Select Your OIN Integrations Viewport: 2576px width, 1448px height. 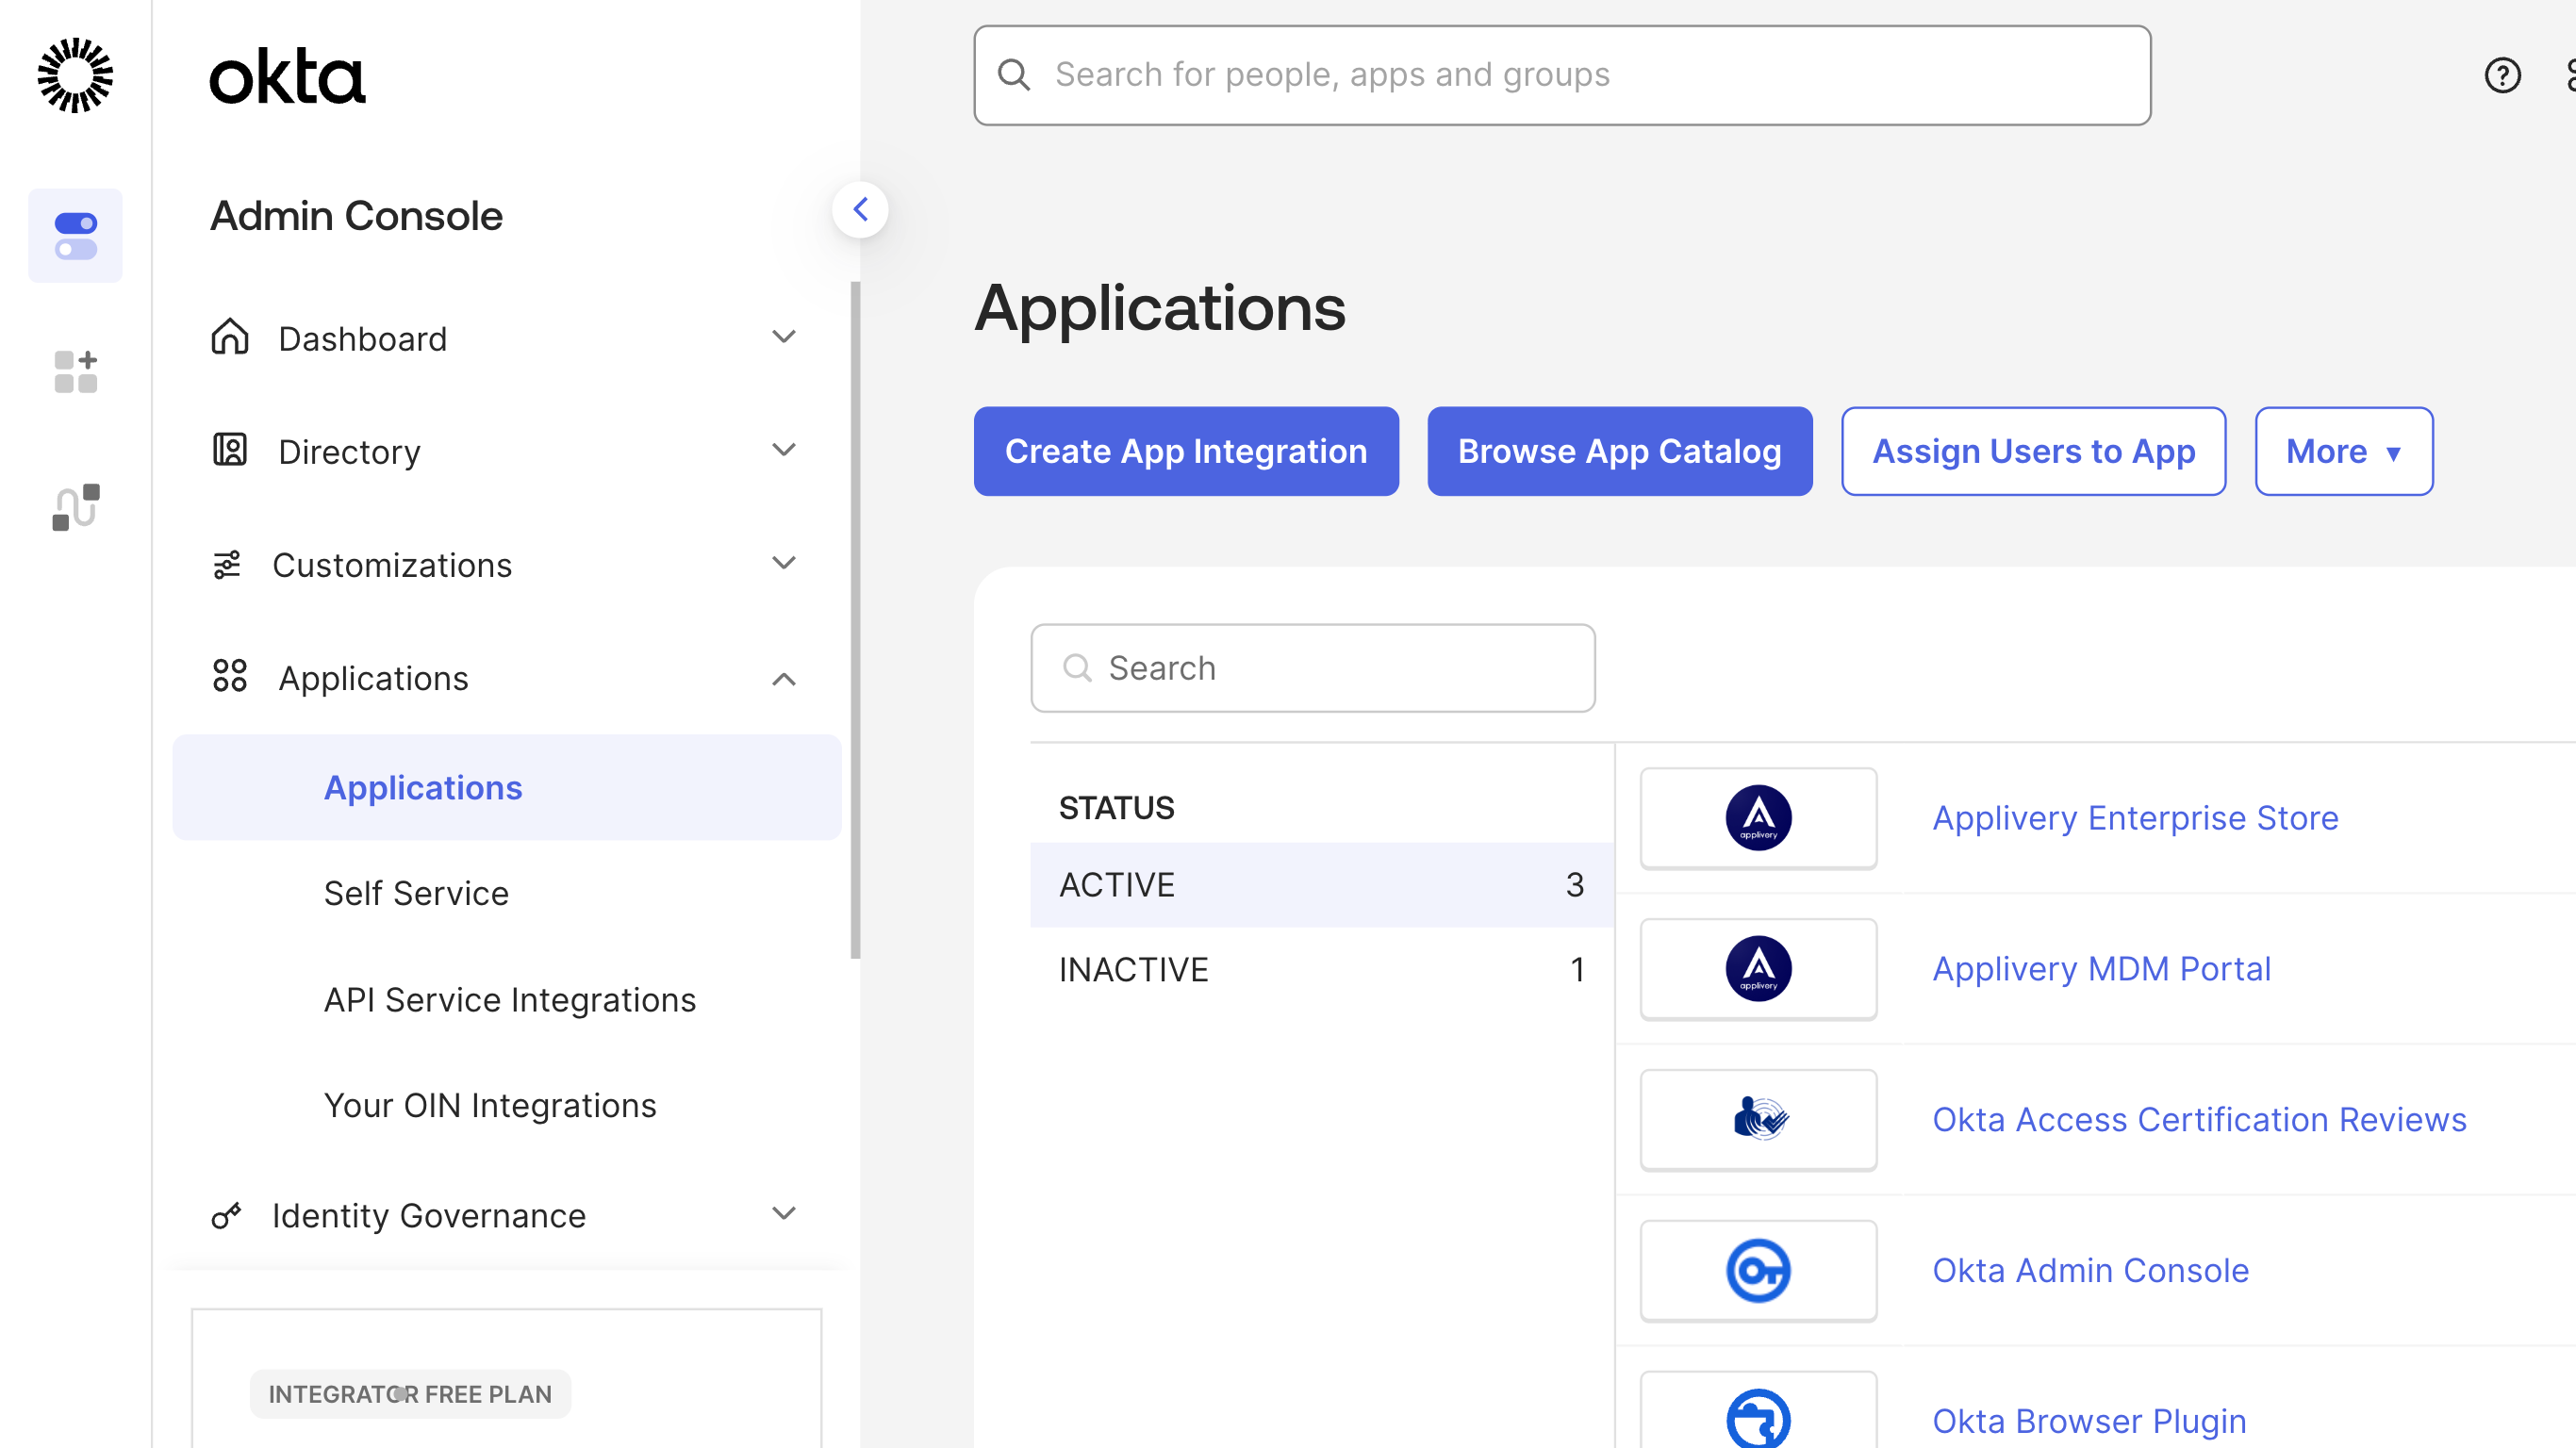[489, 1105]
